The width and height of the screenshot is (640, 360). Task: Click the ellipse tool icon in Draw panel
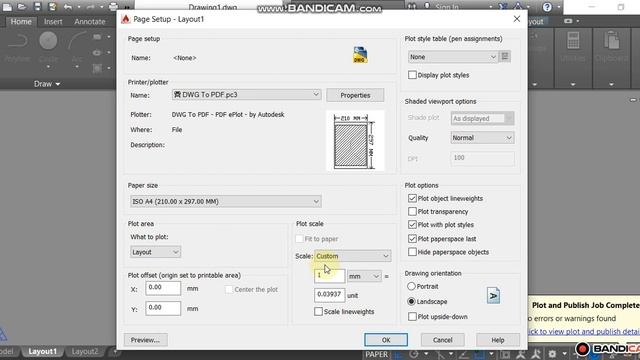click(x=97, y=53)
